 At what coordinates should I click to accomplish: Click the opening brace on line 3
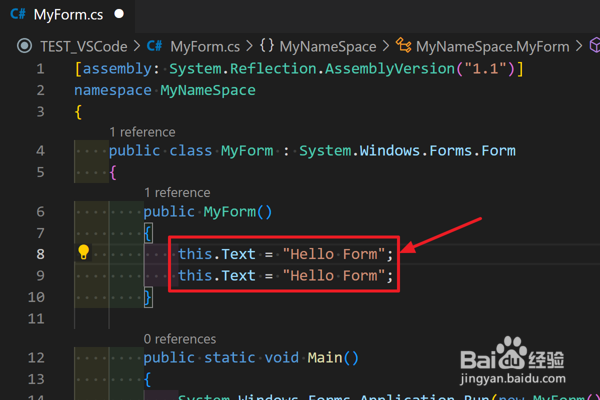[78, 112]
